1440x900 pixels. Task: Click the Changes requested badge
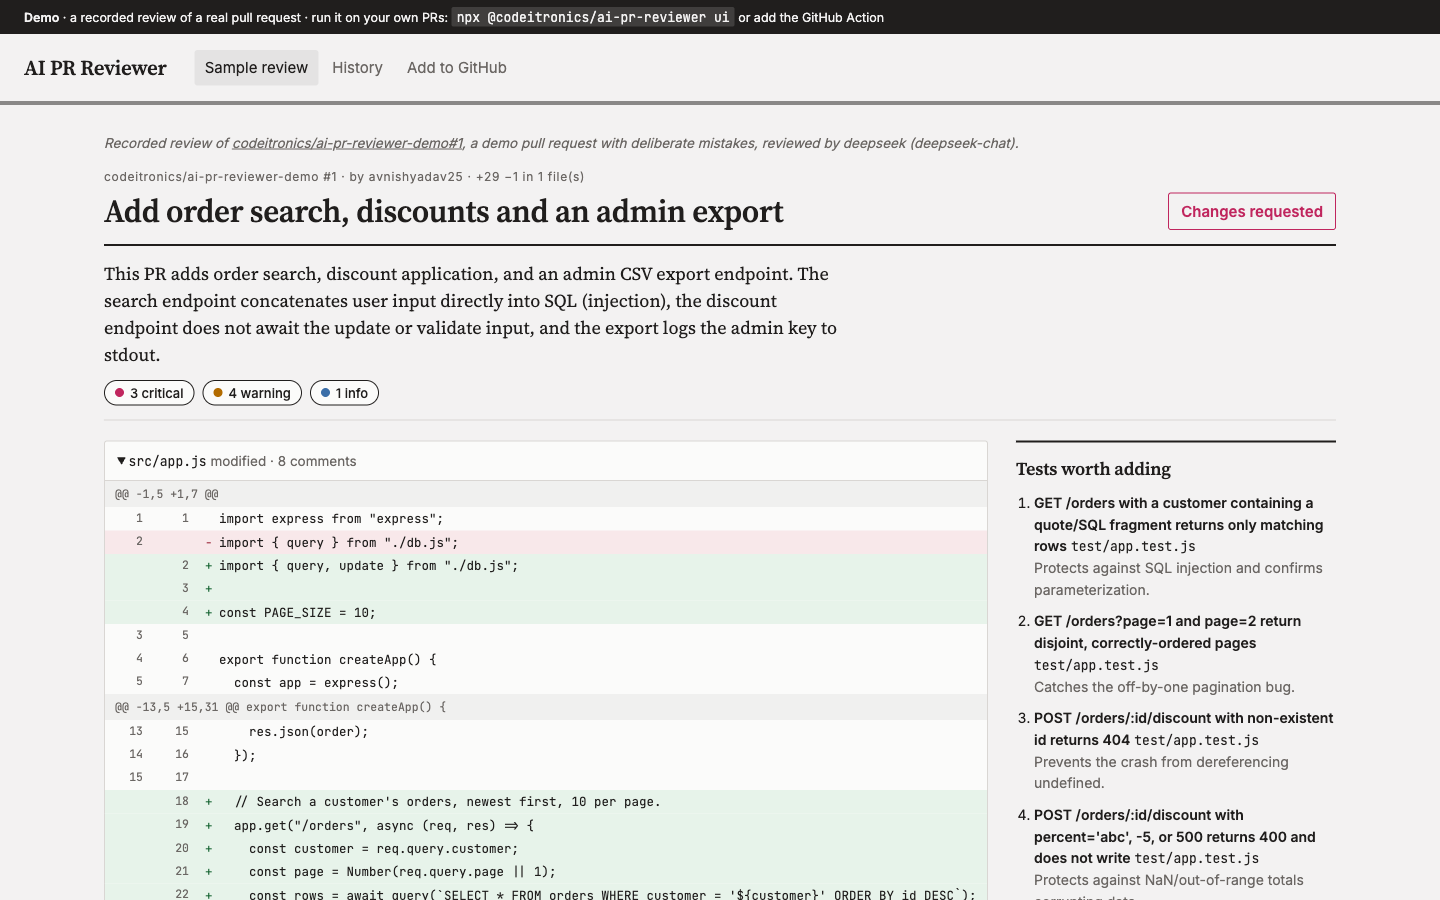click(x=1252, y=211)
